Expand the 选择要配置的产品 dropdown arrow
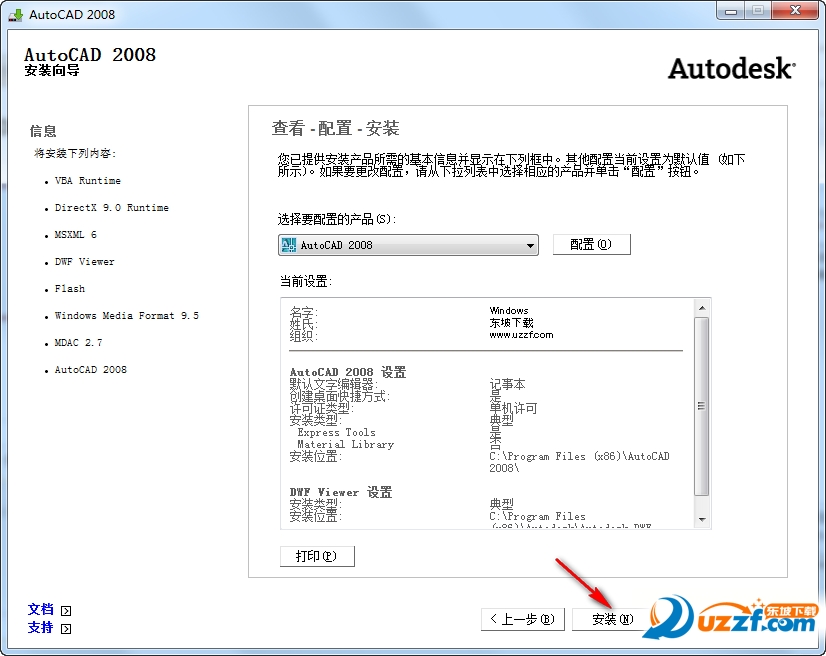Image resolution: width=826 pixels, height=656 pixels. click(x=530, y=245)
